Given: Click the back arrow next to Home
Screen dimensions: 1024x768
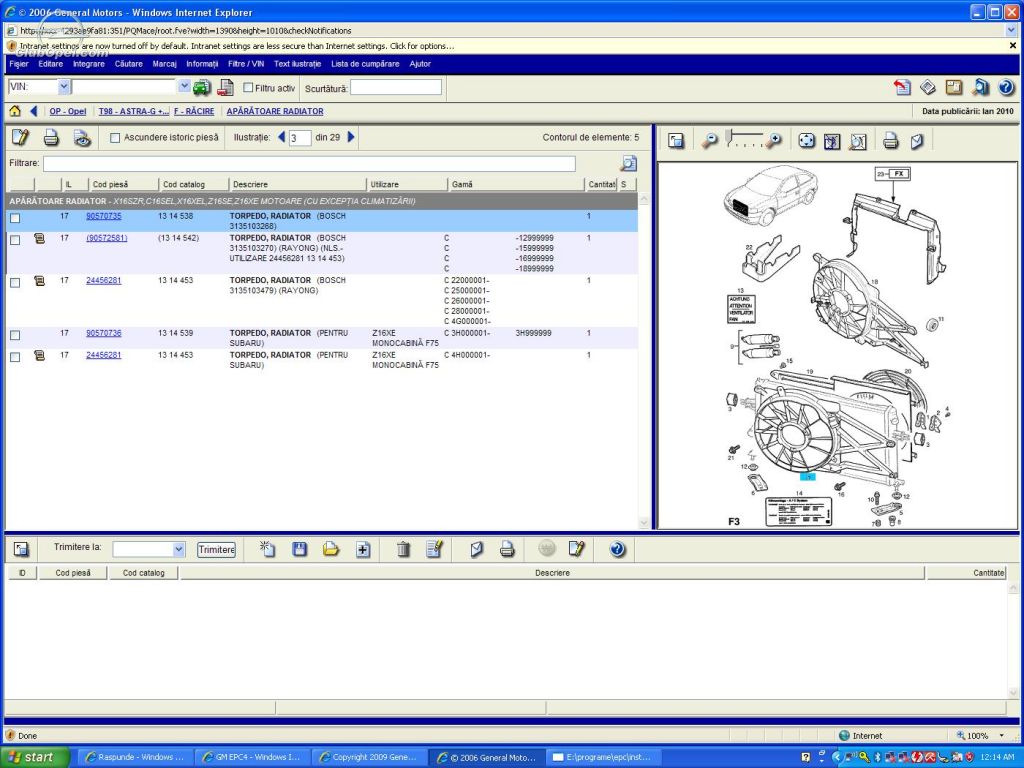Looking at the screenshot, I should [x=34, y=111].
